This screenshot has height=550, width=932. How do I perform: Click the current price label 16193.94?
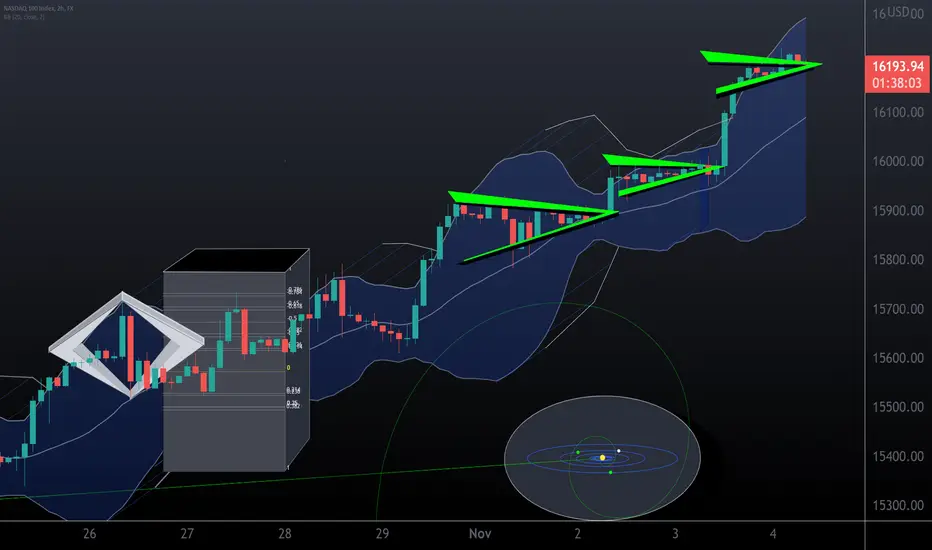pyautogui.click(x=898, y=67)
